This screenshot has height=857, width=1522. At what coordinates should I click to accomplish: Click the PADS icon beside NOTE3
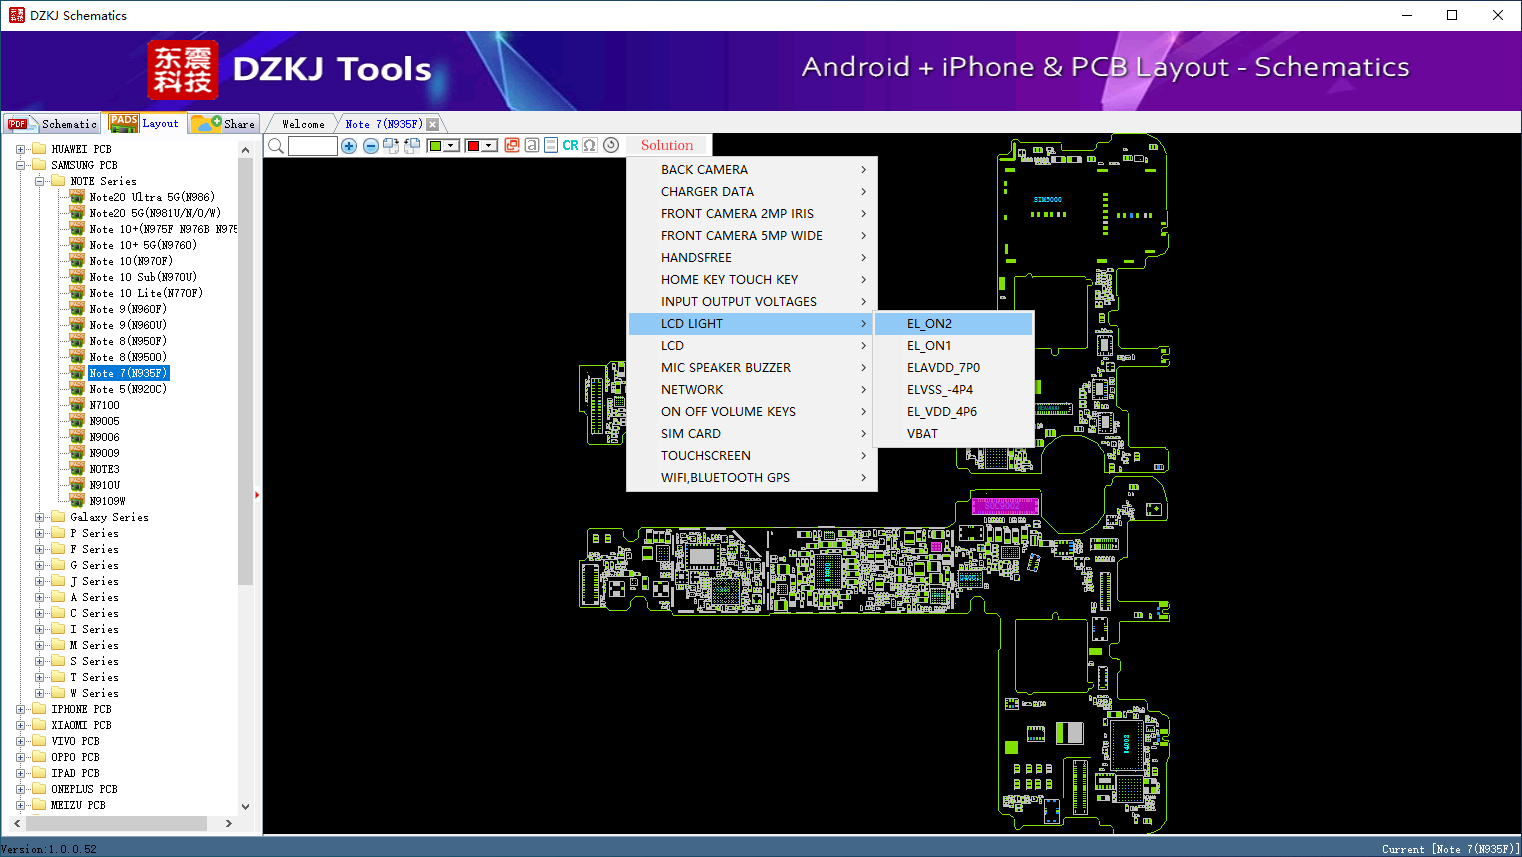click(77, 469)
